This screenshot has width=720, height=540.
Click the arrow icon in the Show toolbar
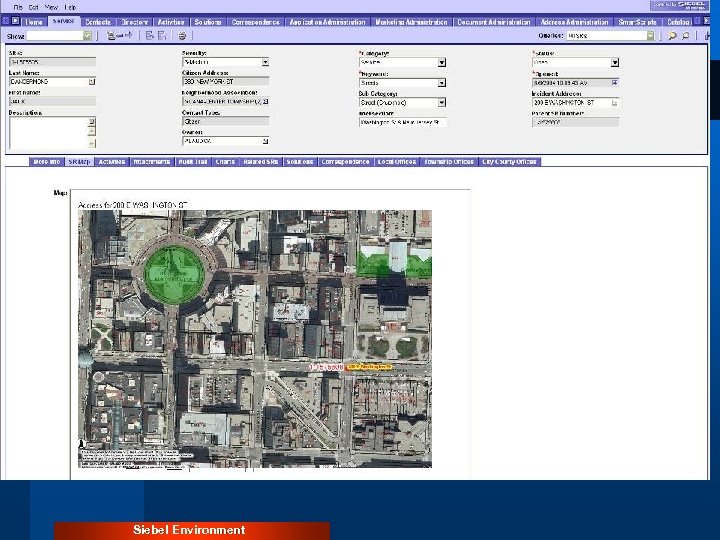tap(127, 35)
